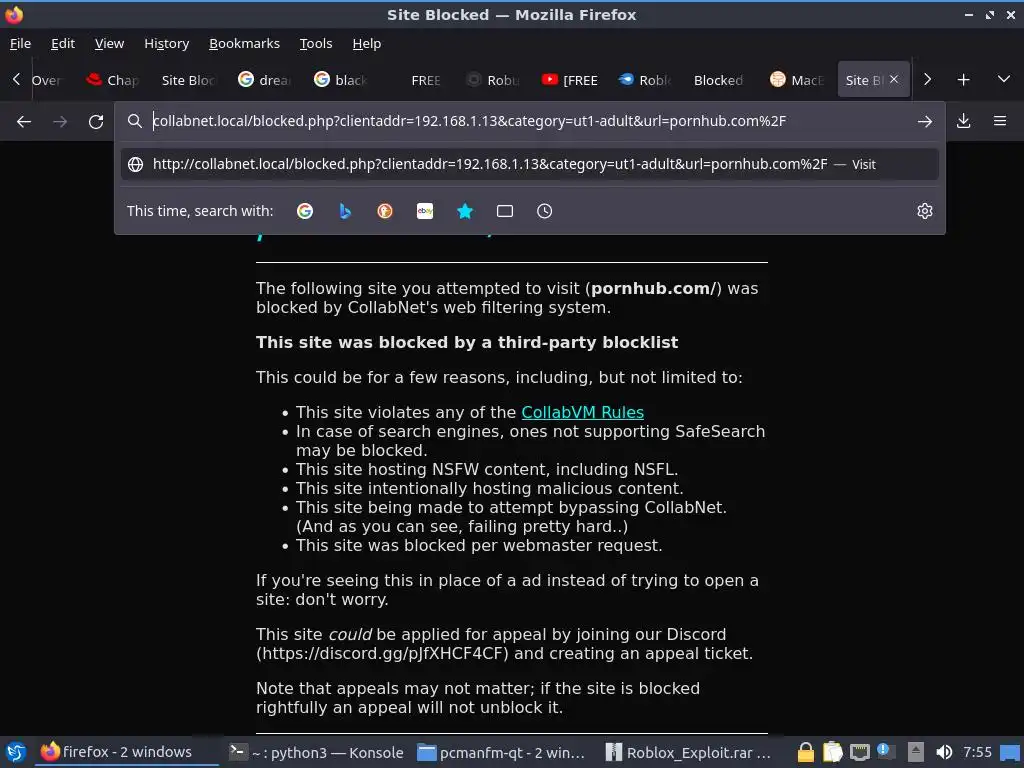Click the show desktop button in taskbar
Image resolution: width=1024 pixels, height=768 pixels.
pyautogui.click(x=1010, y=753)
